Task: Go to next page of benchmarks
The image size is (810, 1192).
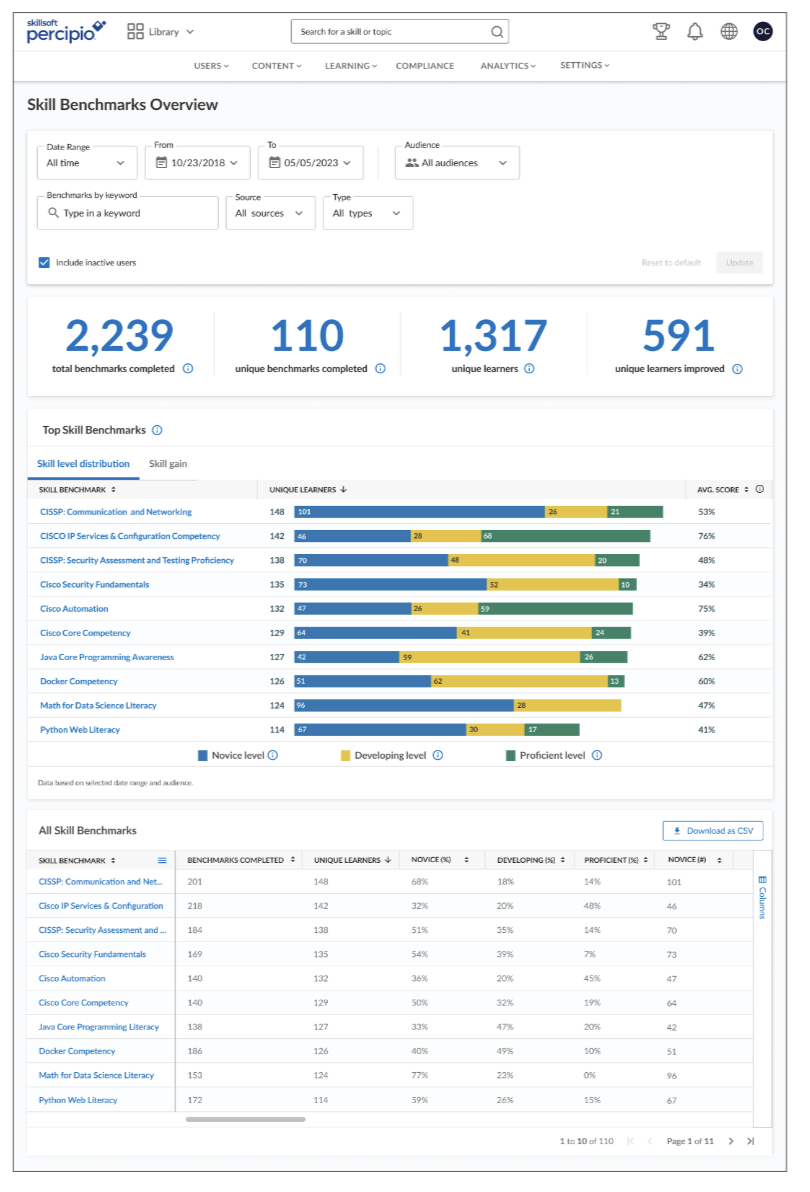Action: 731,1141
